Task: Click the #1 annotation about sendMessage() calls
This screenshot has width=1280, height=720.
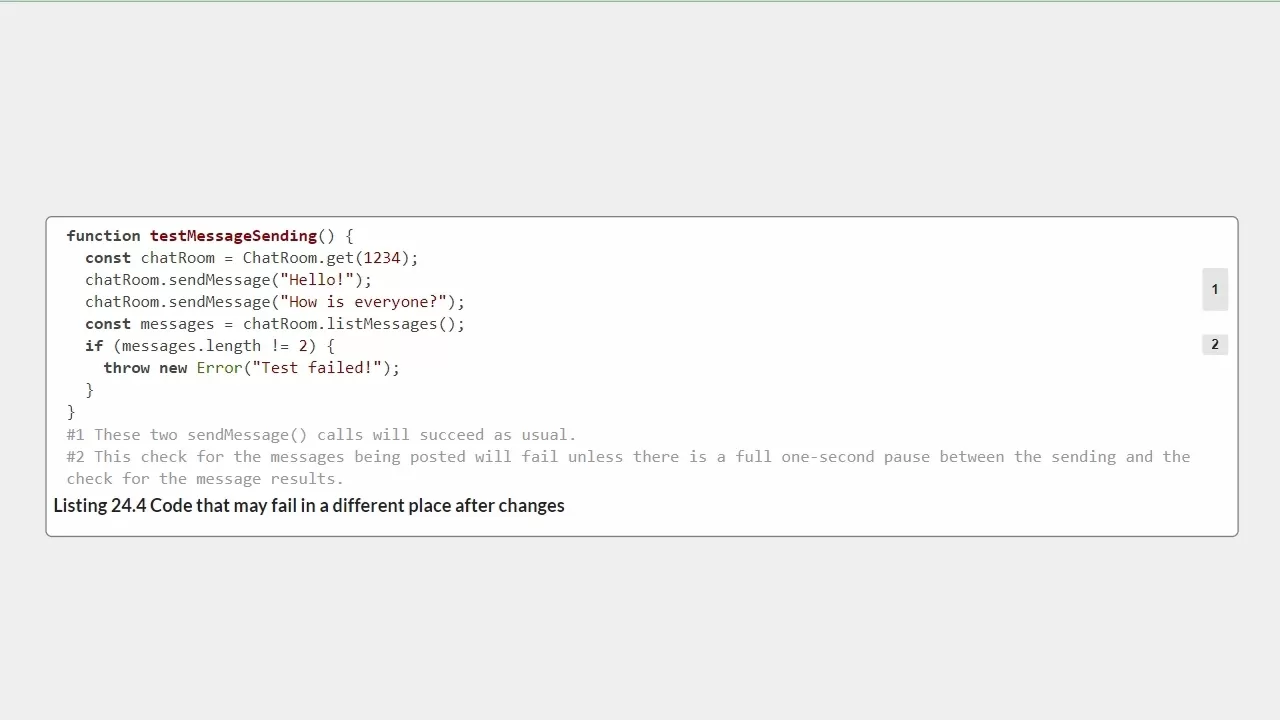Action: (x=321, y=435)
